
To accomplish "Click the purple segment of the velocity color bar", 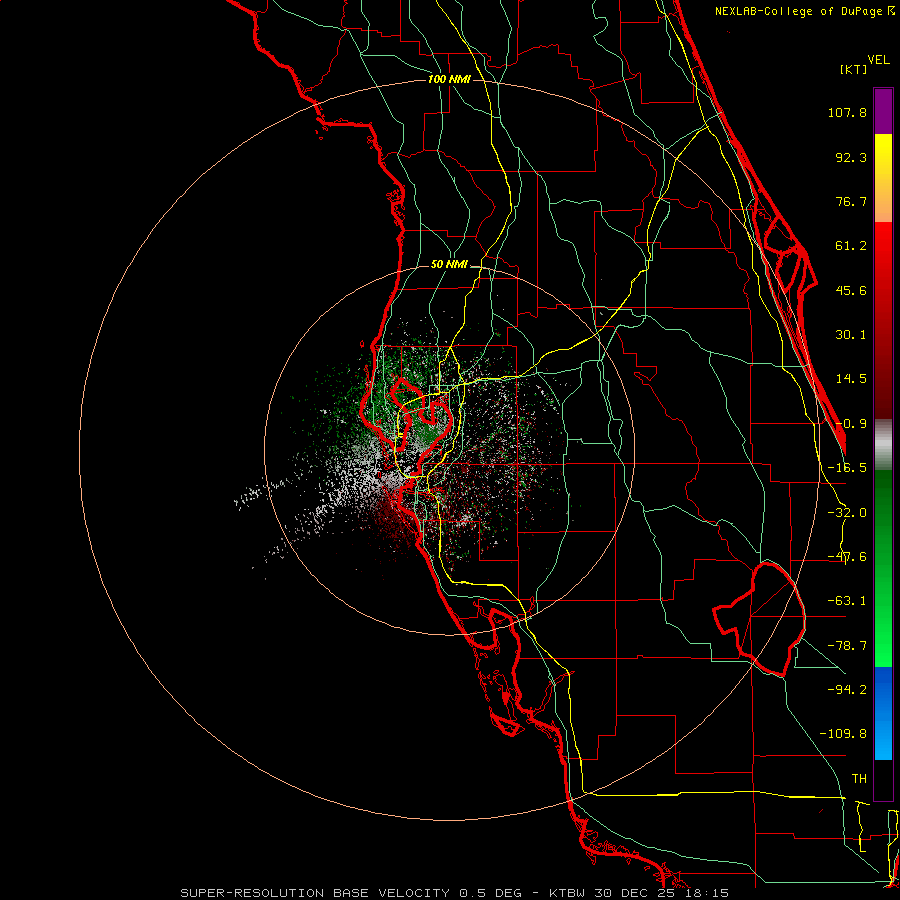I will (883, 111).
